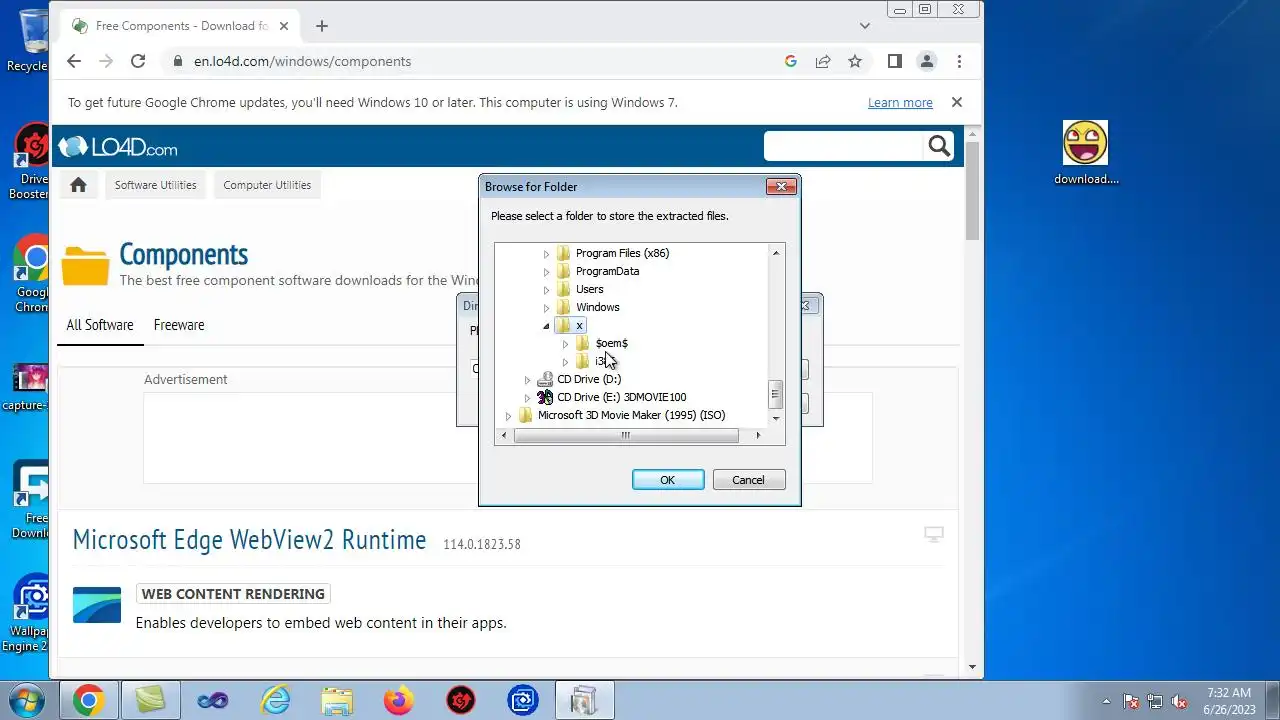Screen dimensions: 1280x720
Task: Open a new Chrome tab
Action: point(321,26)
